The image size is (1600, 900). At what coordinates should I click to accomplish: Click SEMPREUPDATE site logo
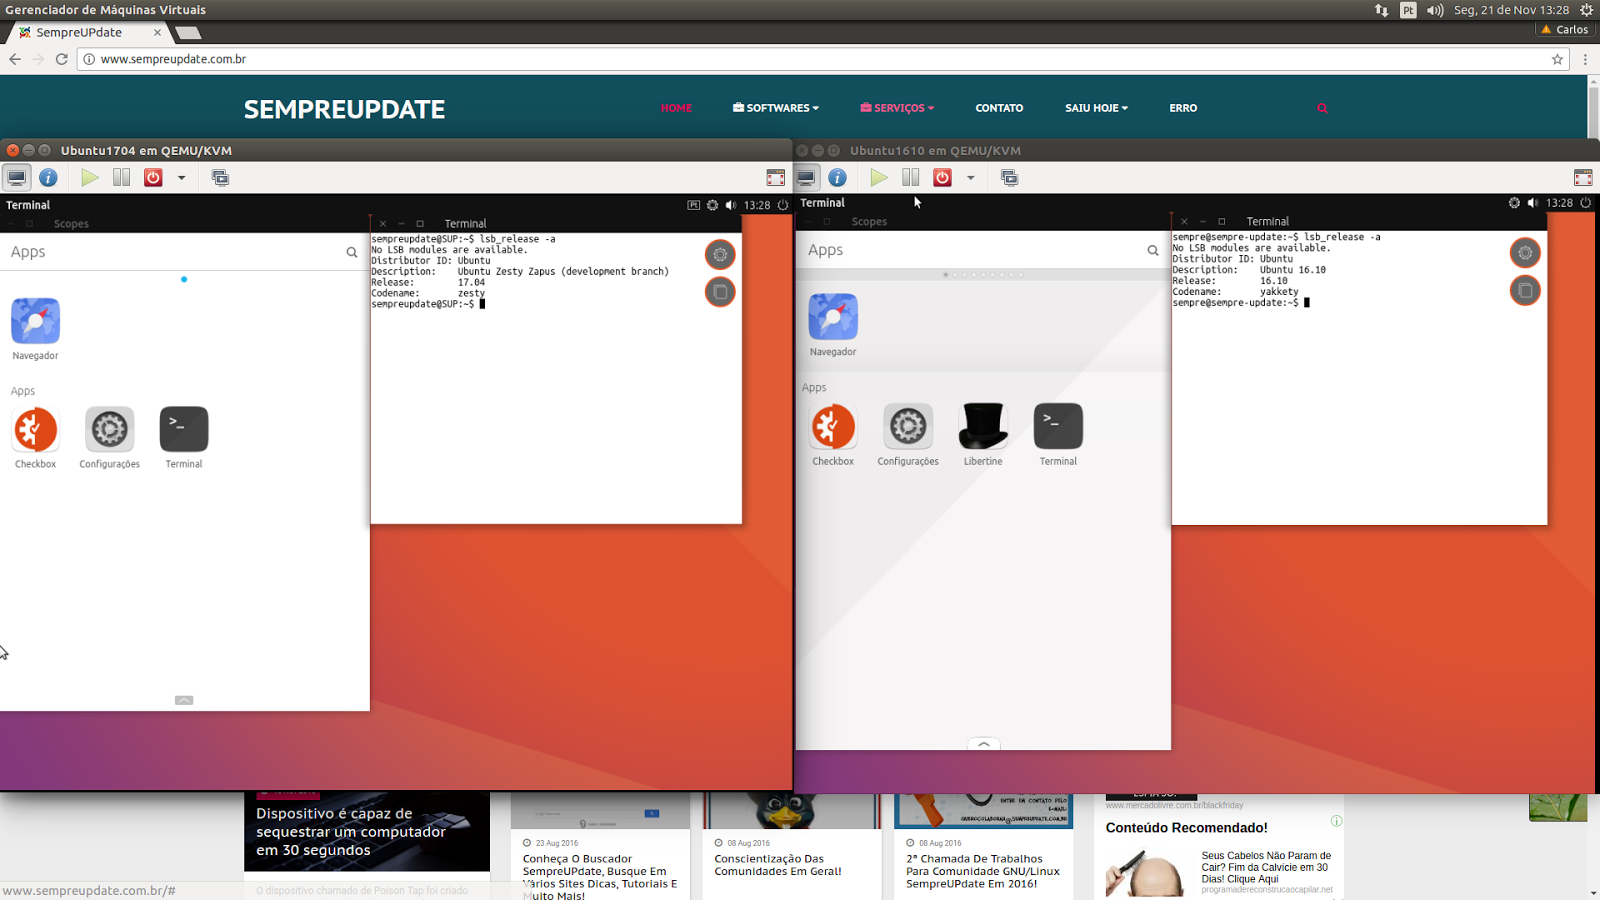coord(345,109)
